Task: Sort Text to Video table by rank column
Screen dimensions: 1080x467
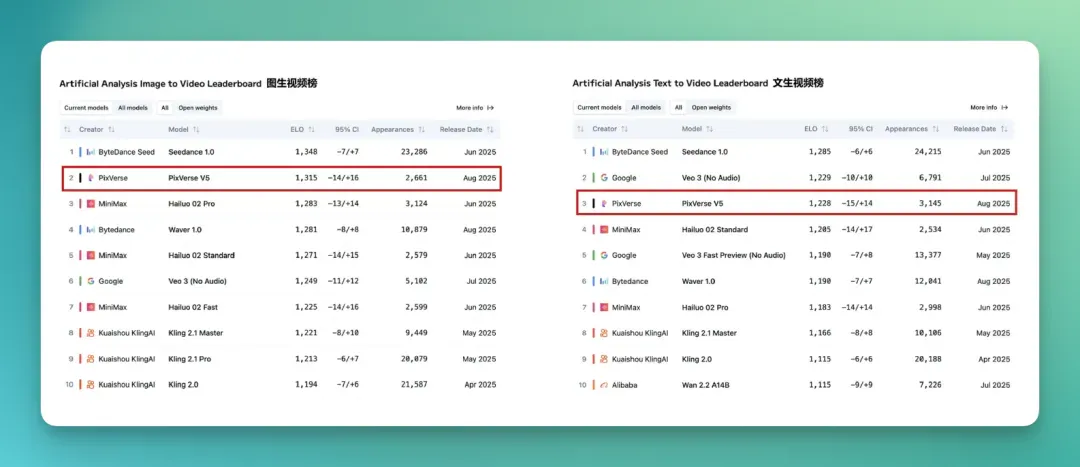Action: tap(581, 129)
